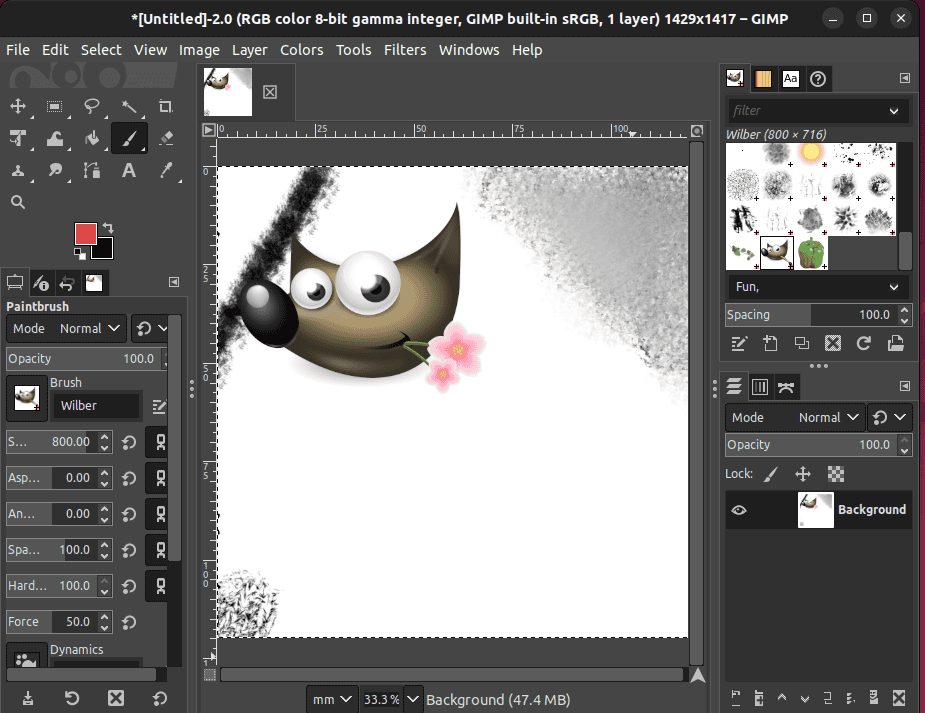Activate the Eraser tool

pos(166,138)
